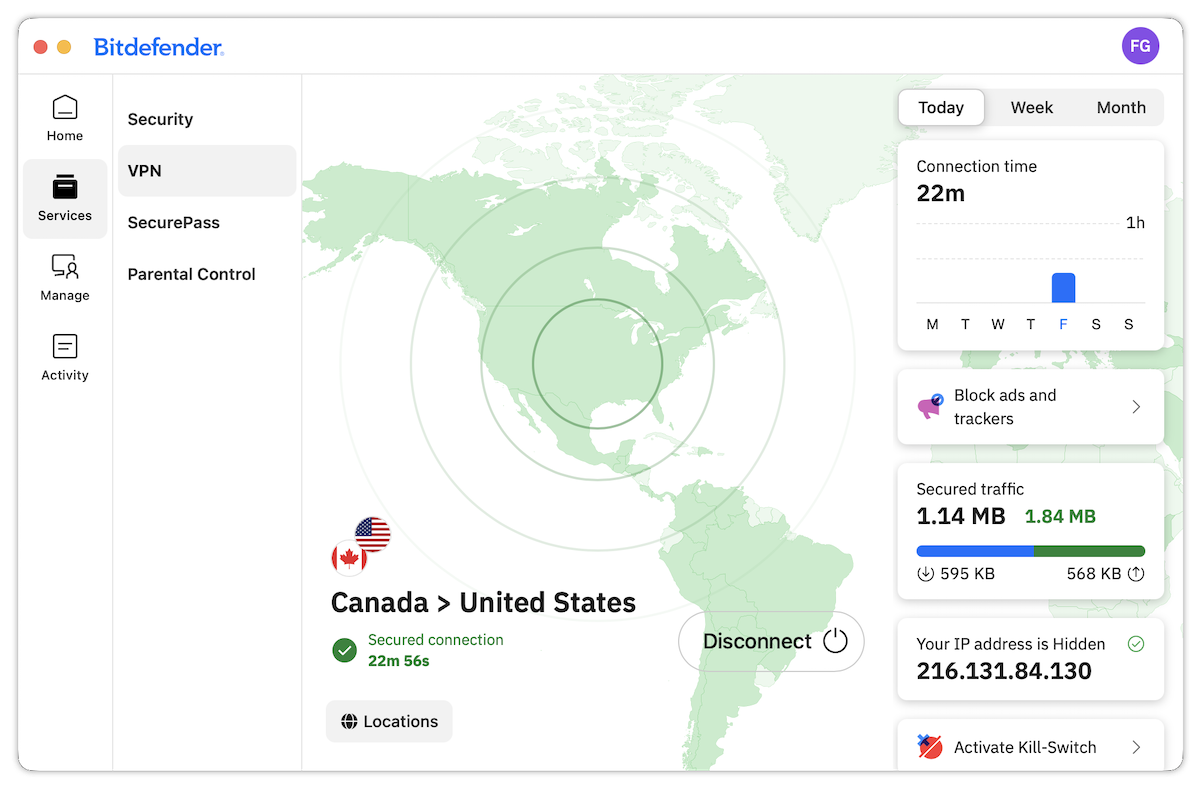The height and width of the screenshot is (790, 1200).
Task: Click the yellow minimize window button
Action: coord(64,47)
